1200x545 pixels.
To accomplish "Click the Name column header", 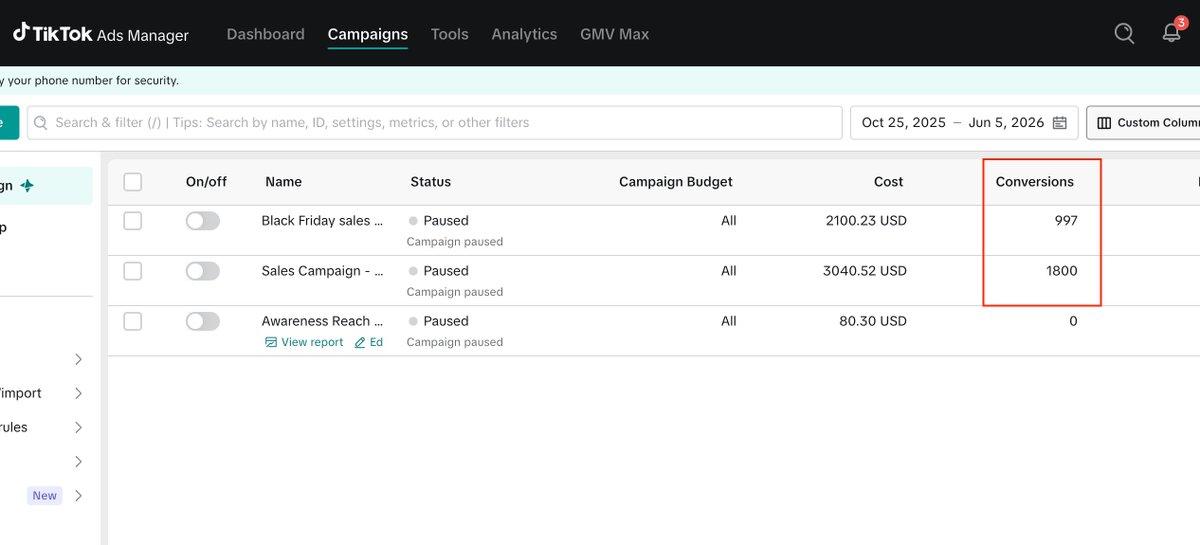I will point(284,182).
